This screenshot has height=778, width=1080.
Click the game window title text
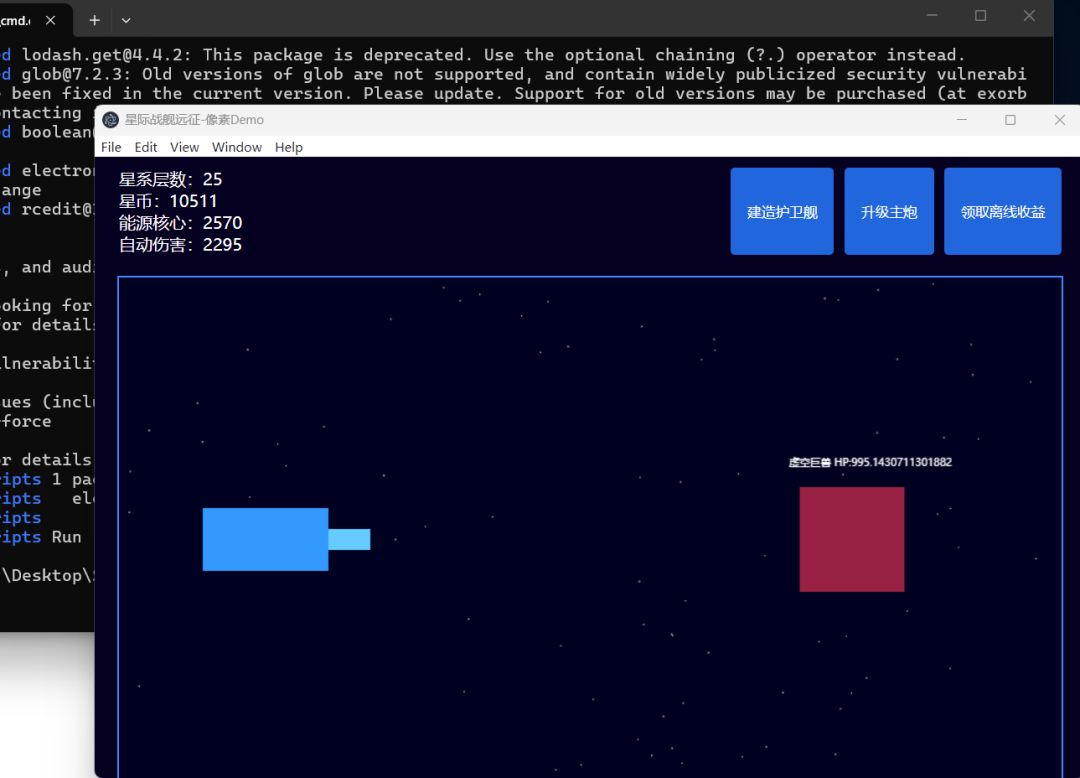pos(194,120)
